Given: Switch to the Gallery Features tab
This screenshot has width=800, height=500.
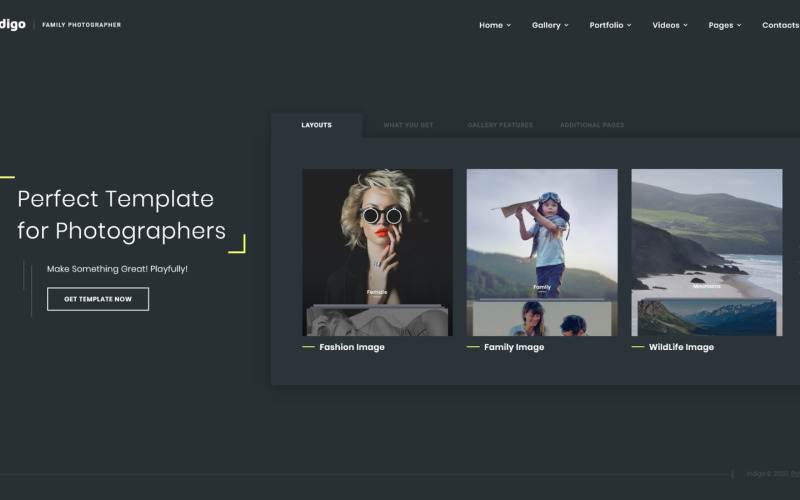Looking at the screenshot, I should pyautogui.click(x=500, y=125).
